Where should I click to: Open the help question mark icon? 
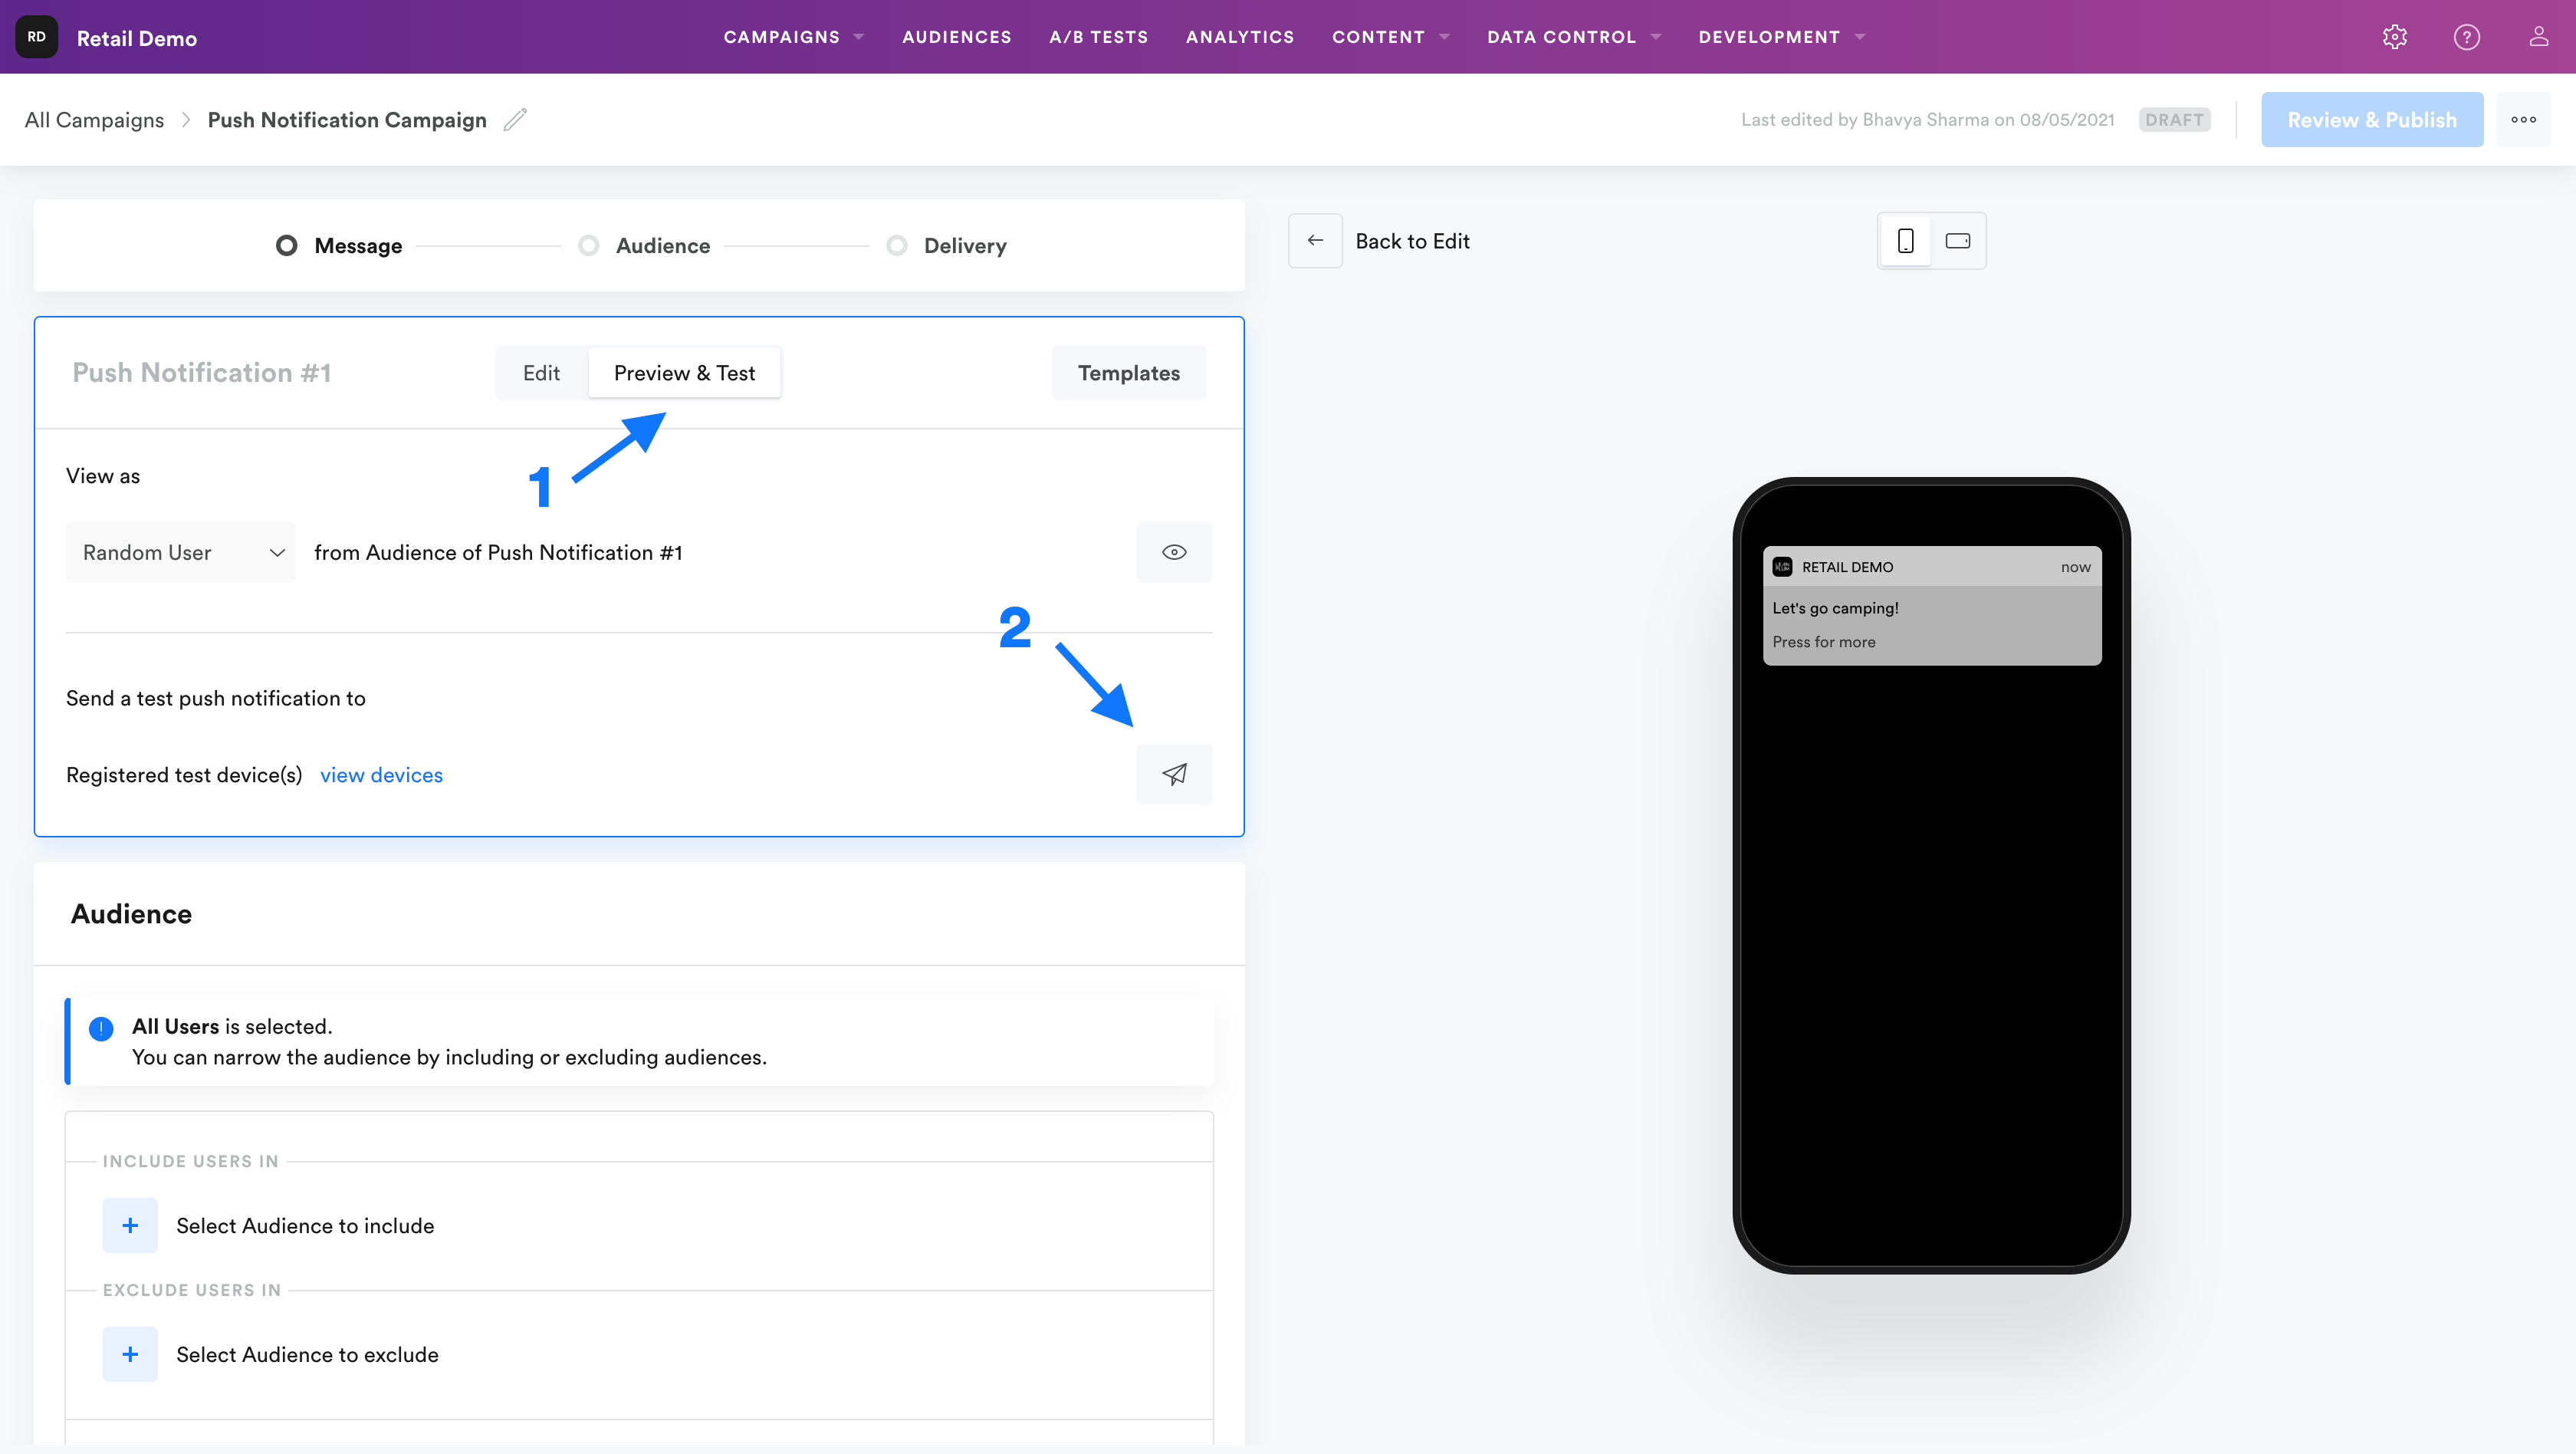[2466, 37]
